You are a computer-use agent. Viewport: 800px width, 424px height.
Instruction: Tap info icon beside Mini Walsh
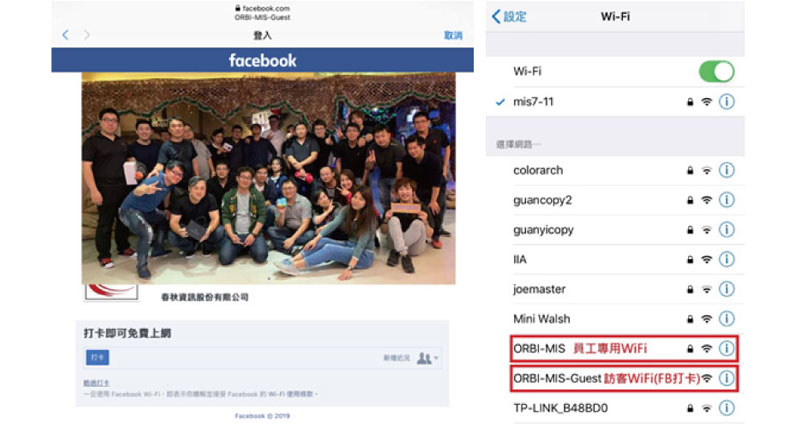tap(727, 319)
